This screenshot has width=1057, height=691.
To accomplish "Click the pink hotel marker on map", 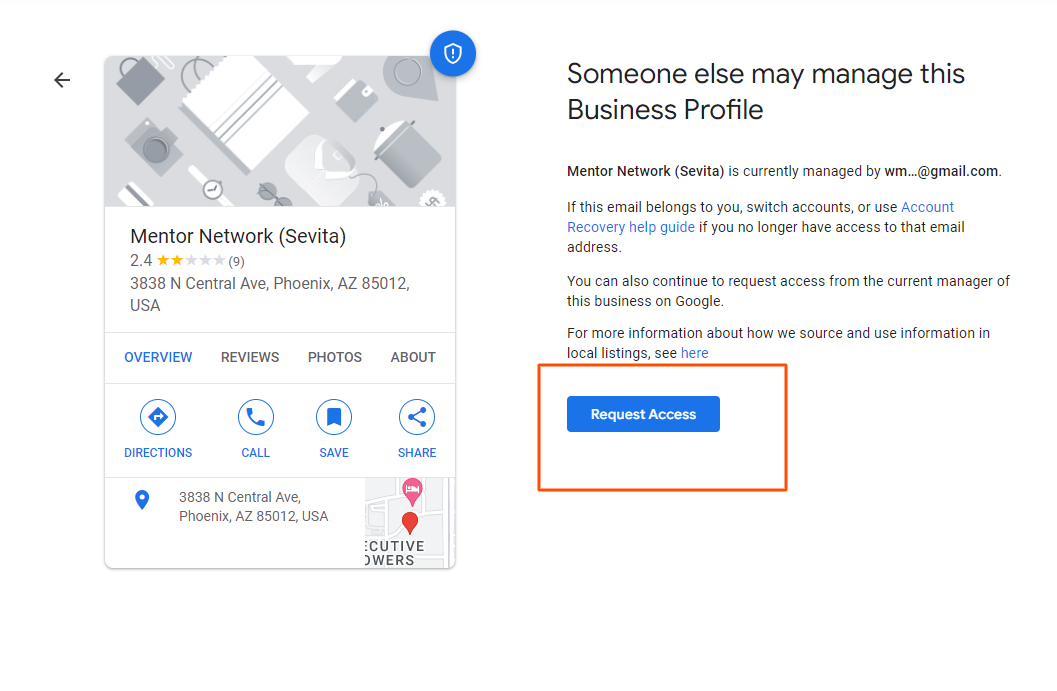I will tap(412, 491).
